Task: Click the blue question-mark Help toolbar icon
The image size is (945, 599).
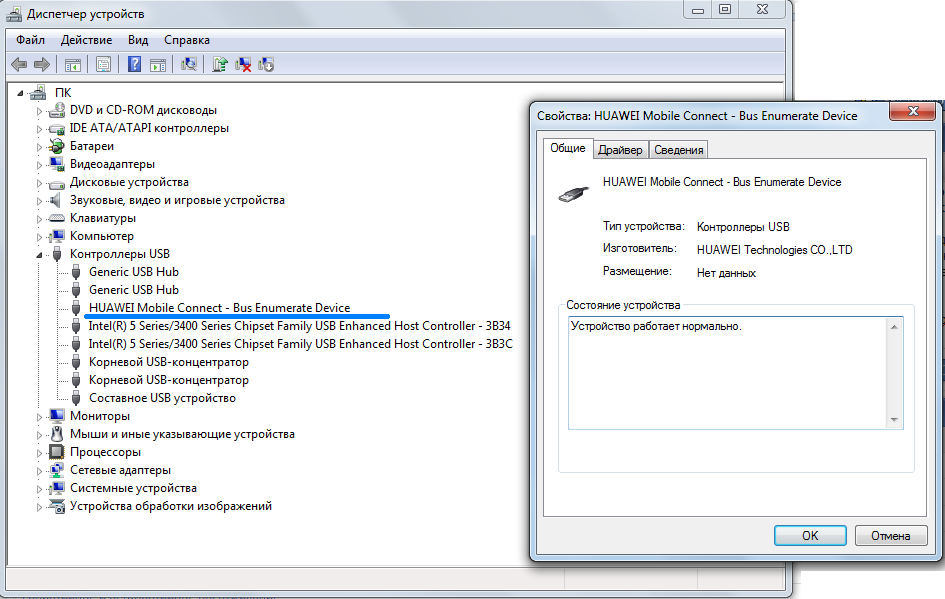Action: 134,64
